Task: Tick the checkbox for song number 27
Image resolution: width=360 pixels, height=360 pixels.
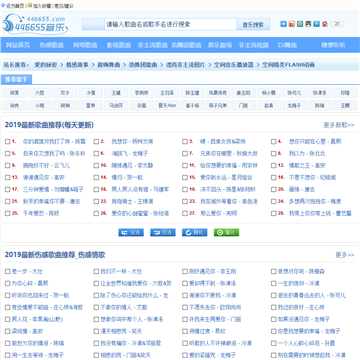Action: click(x=185, y=214)
